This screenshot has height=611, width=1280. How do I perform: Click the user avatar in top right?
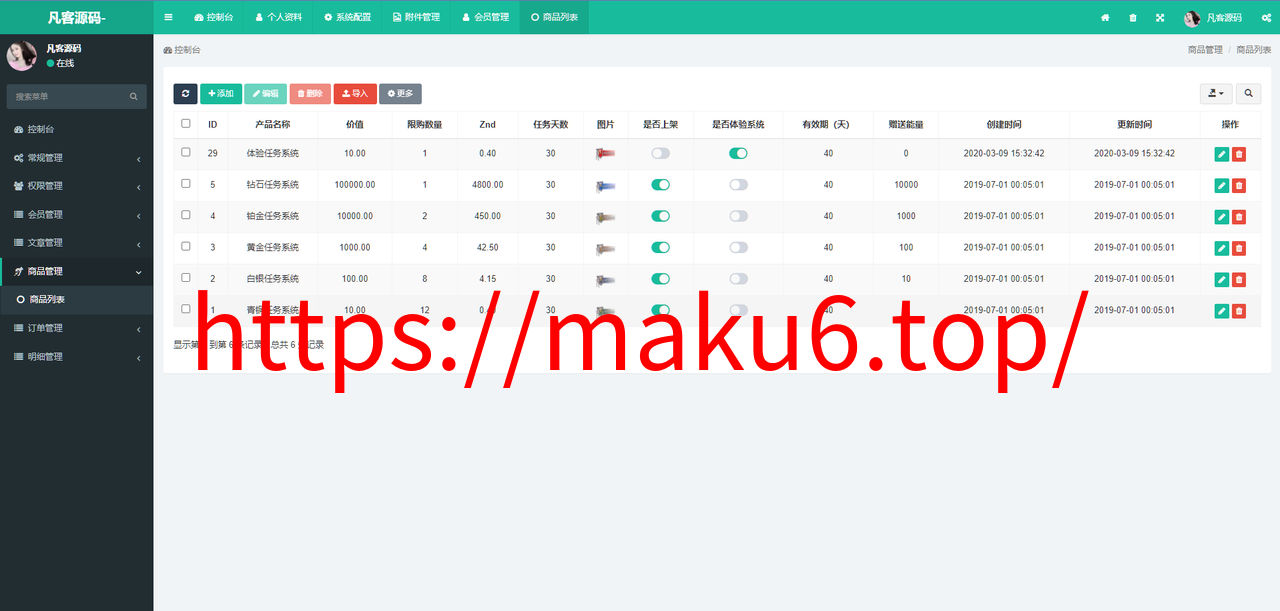click(x=1192, y=18)
